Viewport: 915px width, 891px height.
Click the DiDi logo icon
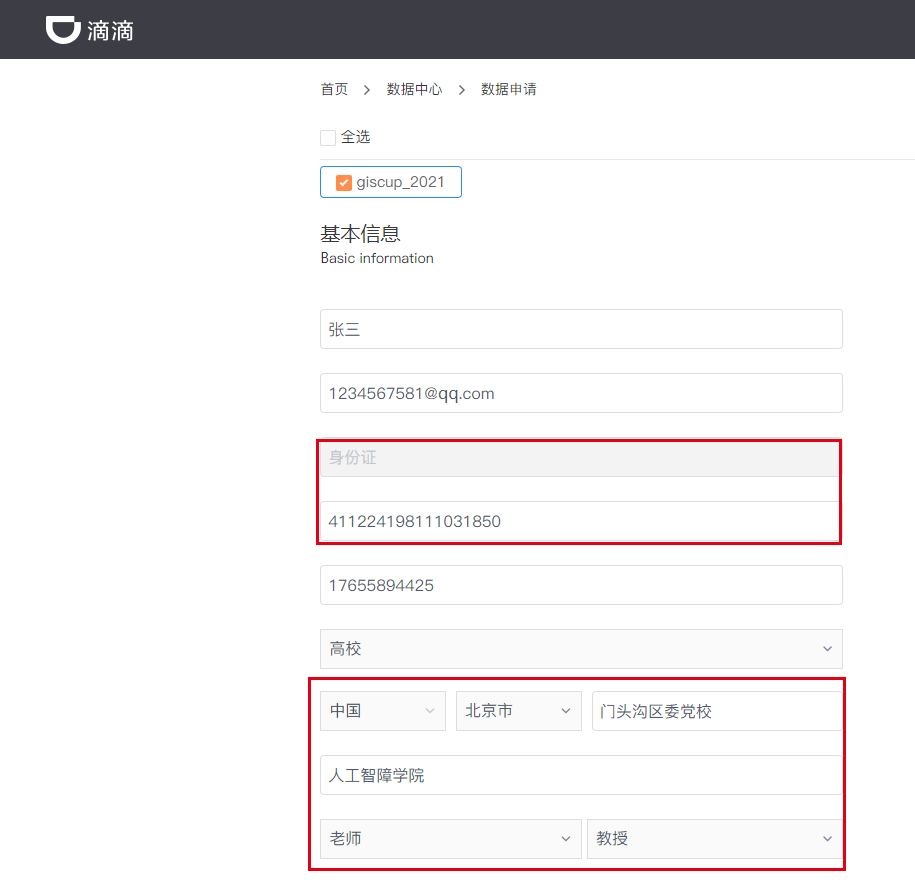(x=63, y=30)
